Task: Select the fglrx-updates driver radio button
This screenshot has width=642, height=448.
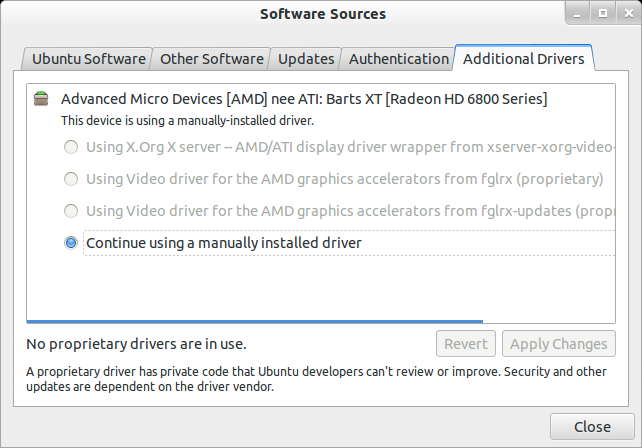Action: (x=71, y=212)
